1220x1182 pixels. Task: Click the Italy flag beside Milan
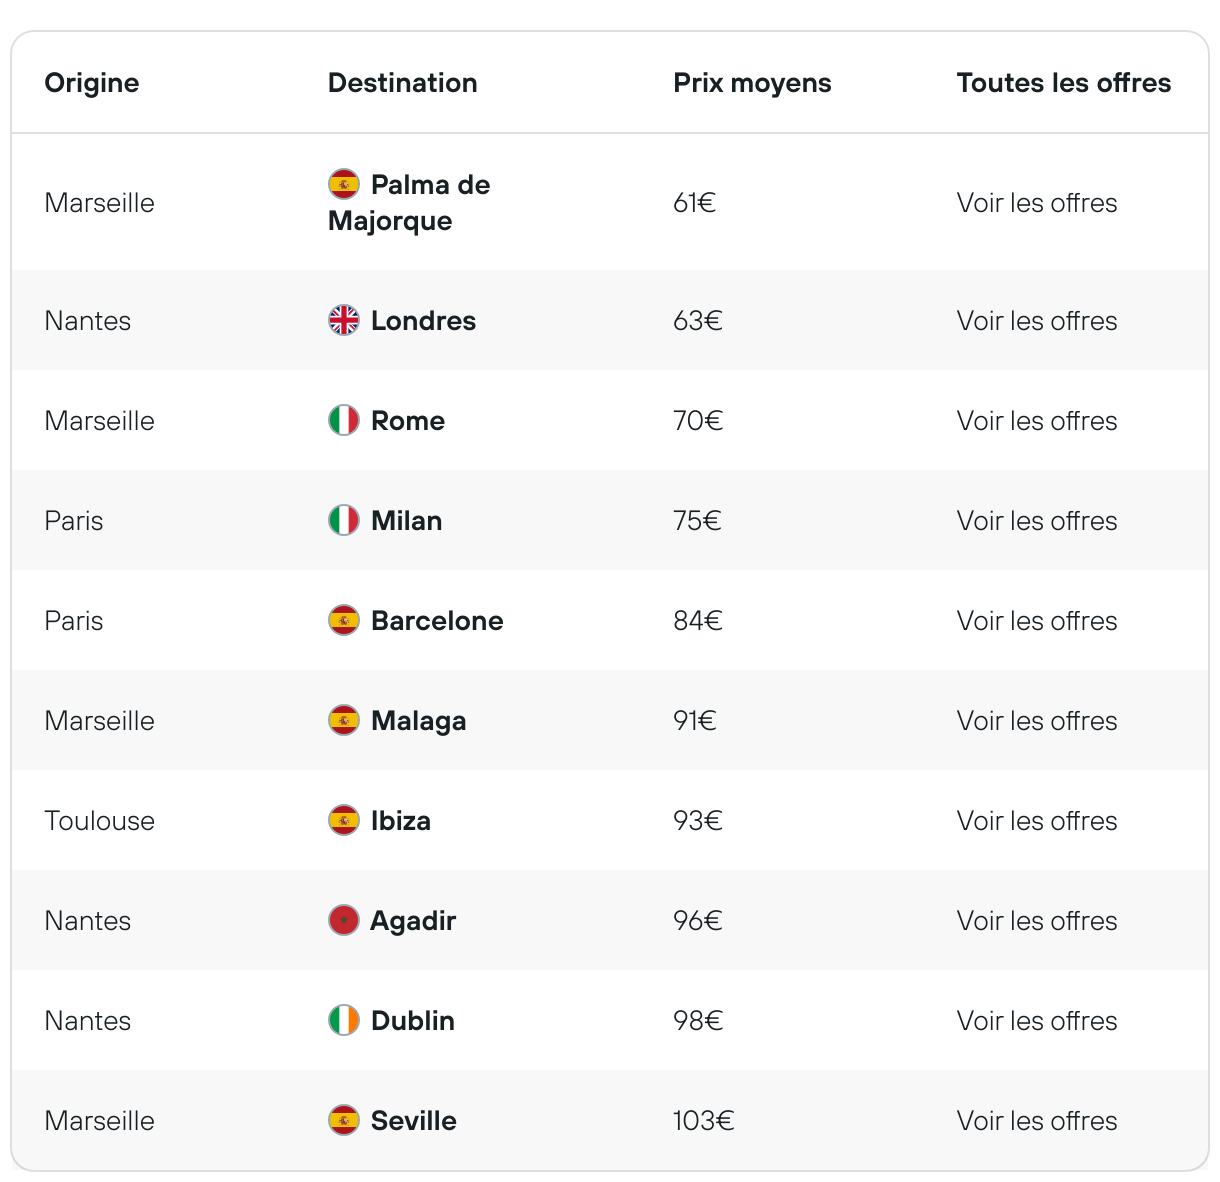point(343,520)
